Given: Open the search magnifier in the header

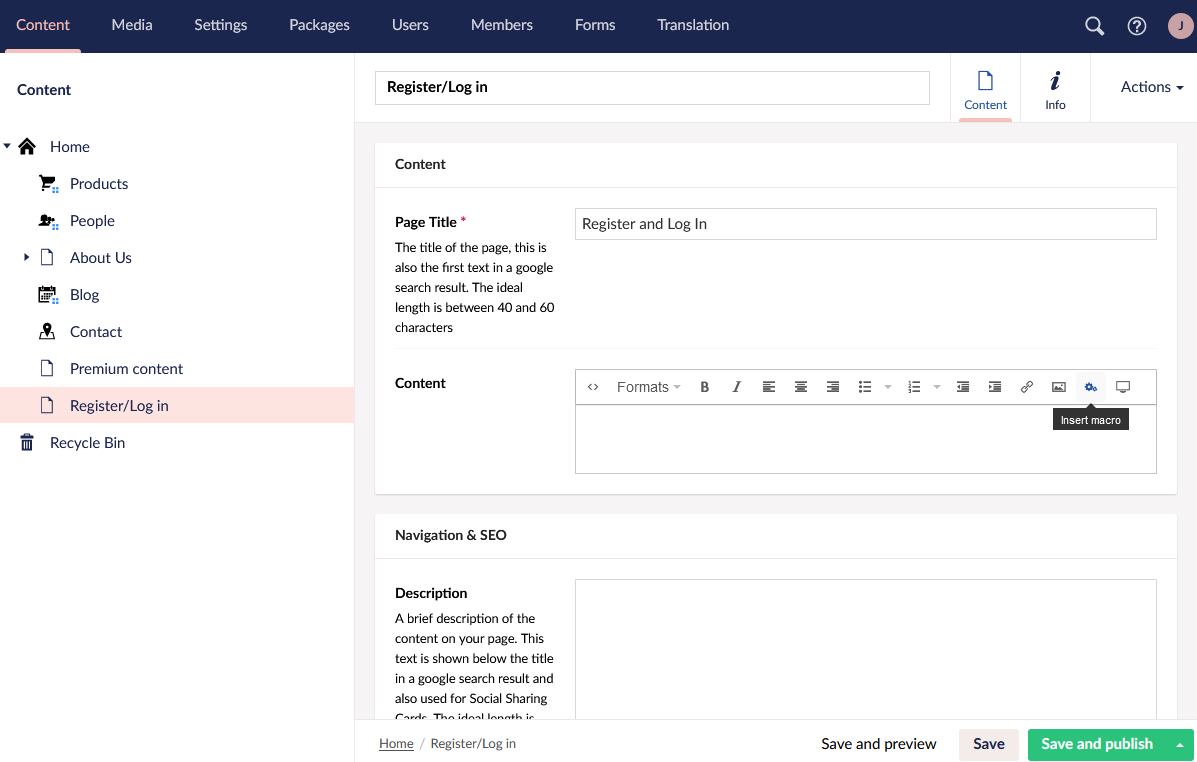Looking at the screenshot, I should tap(1095, 26).
